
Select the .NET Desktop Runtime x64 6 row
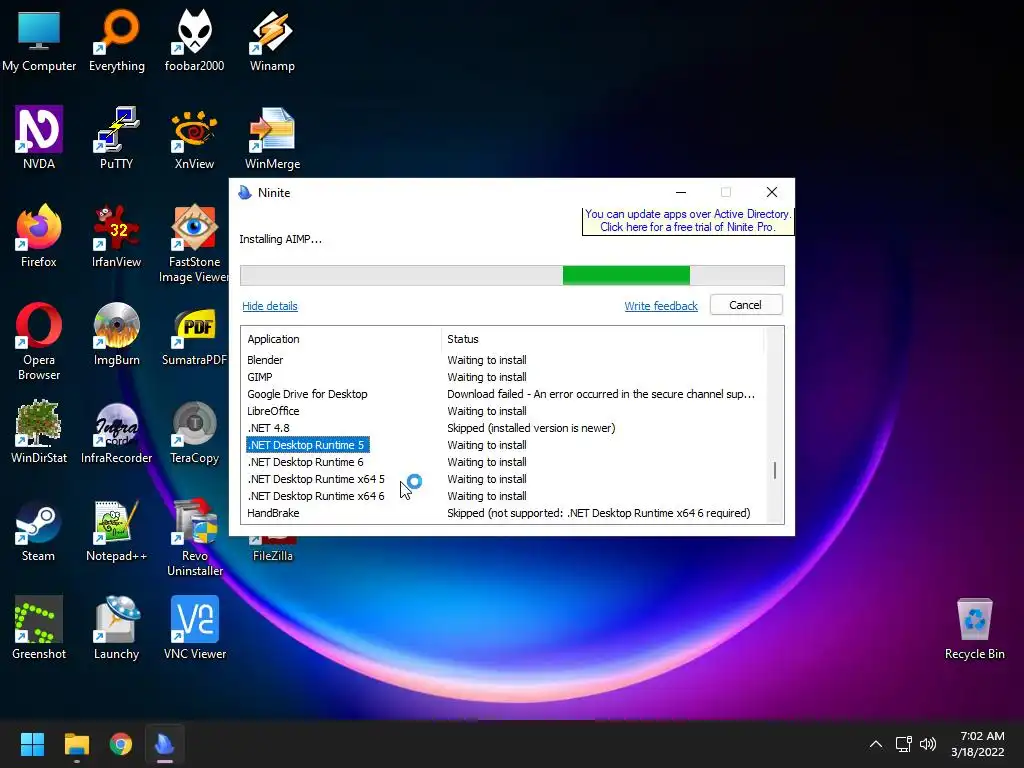click(503, 496)
